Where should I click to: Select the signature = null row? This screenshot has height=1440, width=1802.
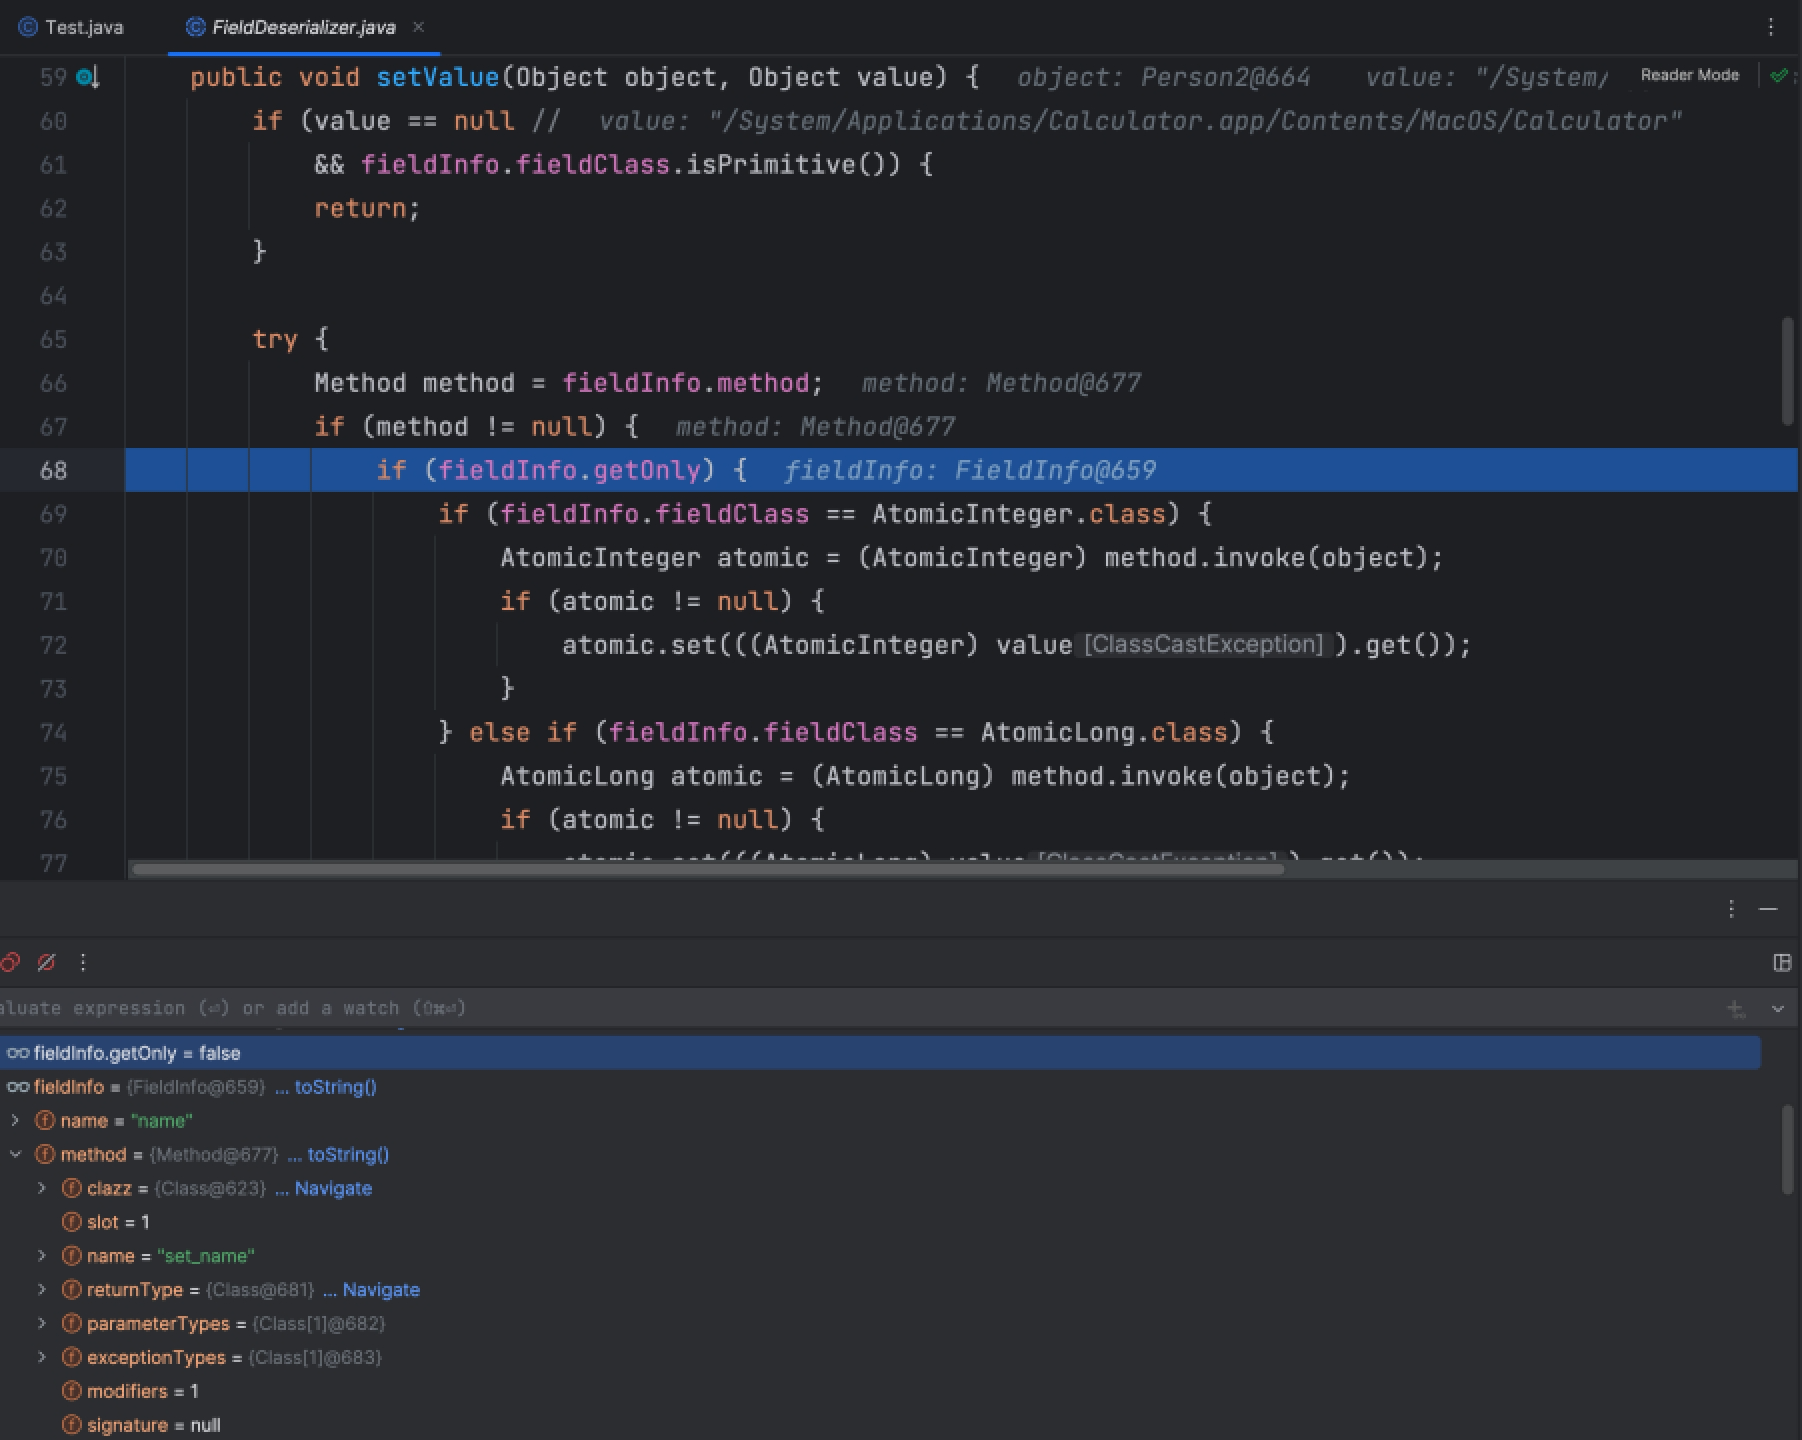point(880,1424)
